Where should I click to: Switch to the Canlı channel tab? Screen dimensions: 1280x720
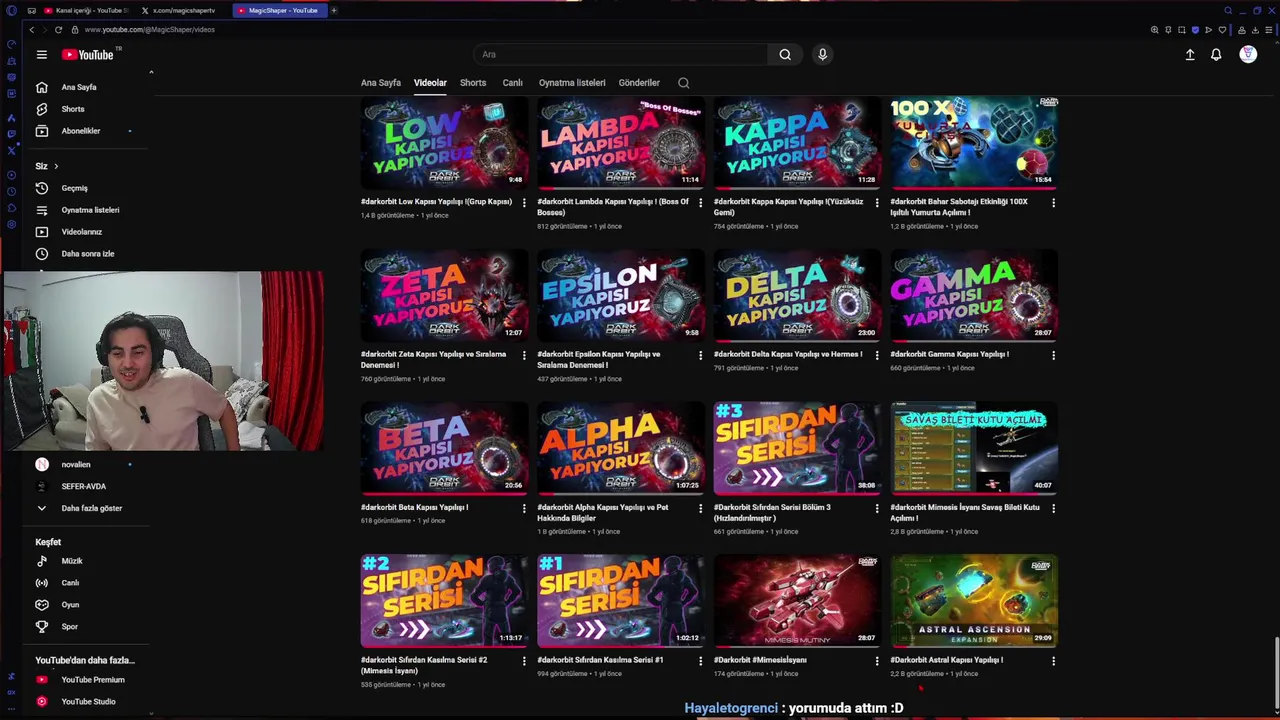(512, 83)
